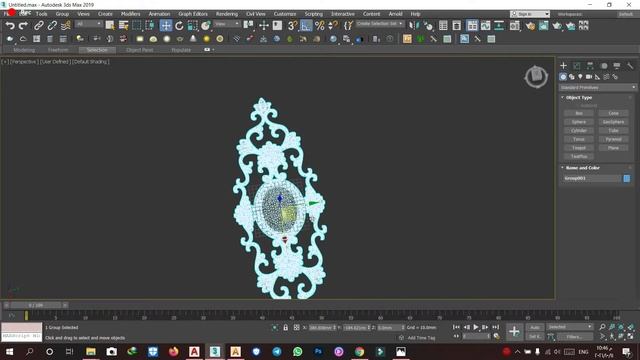
Task: Click the Box primitive button
Action: coord(579,113)
